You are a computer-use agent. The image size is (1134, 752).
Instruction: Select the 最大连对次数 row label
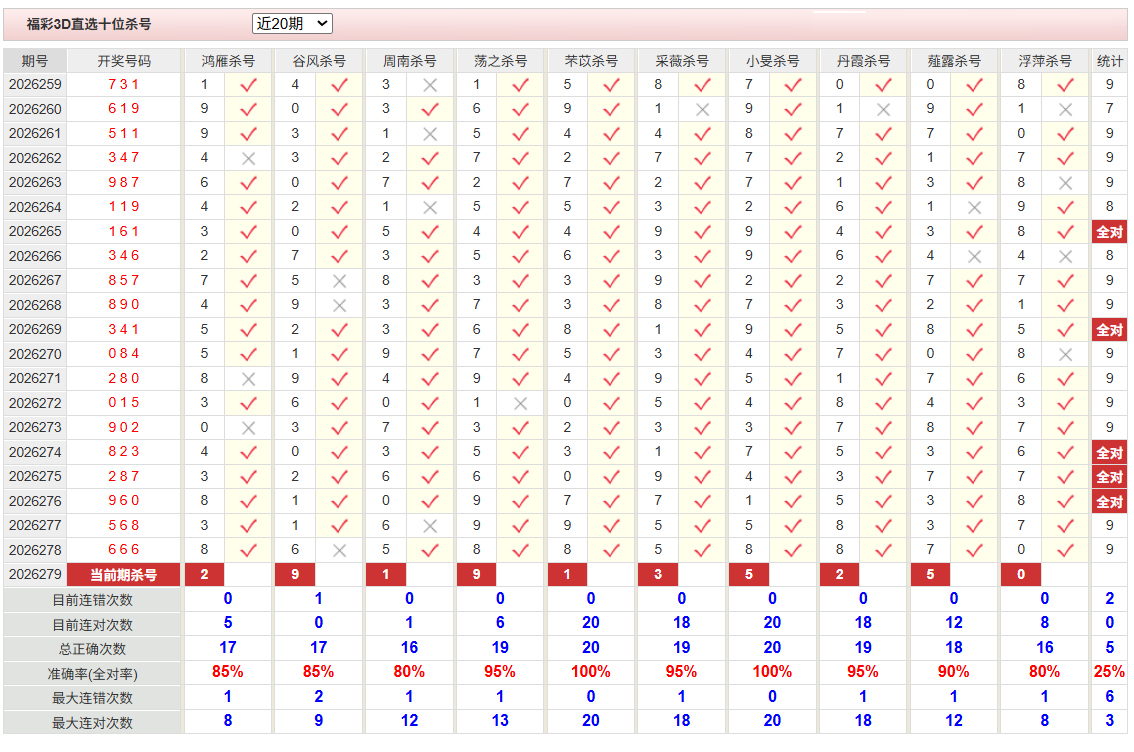93,722
